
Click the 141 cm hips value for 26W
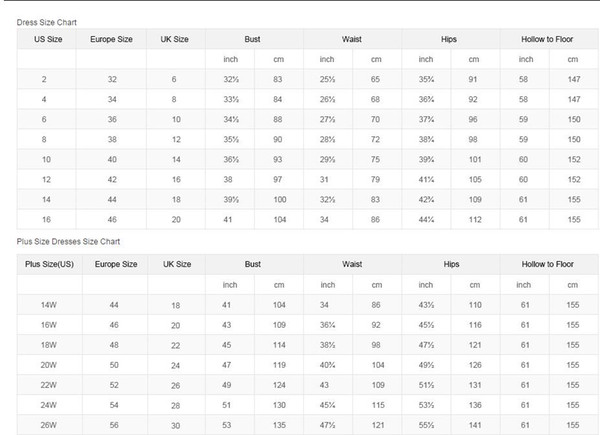tap(475, 425)
